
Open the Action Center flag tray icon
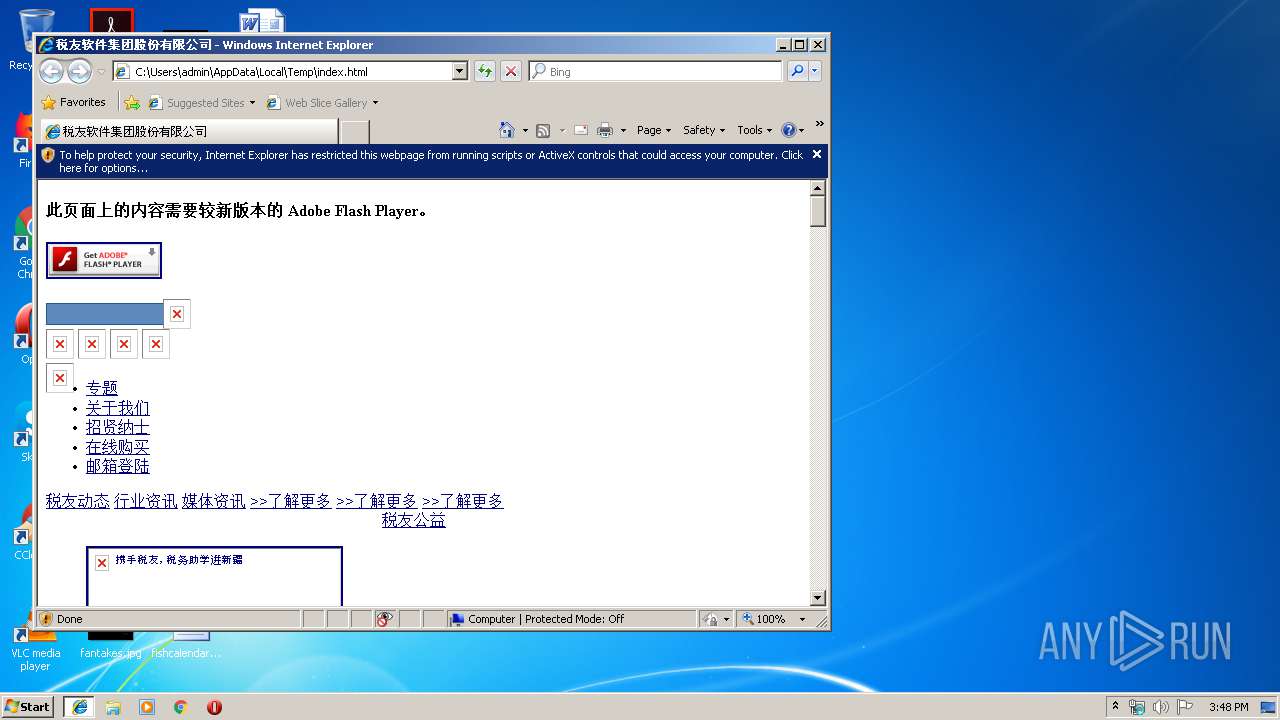coord(1185,707)
